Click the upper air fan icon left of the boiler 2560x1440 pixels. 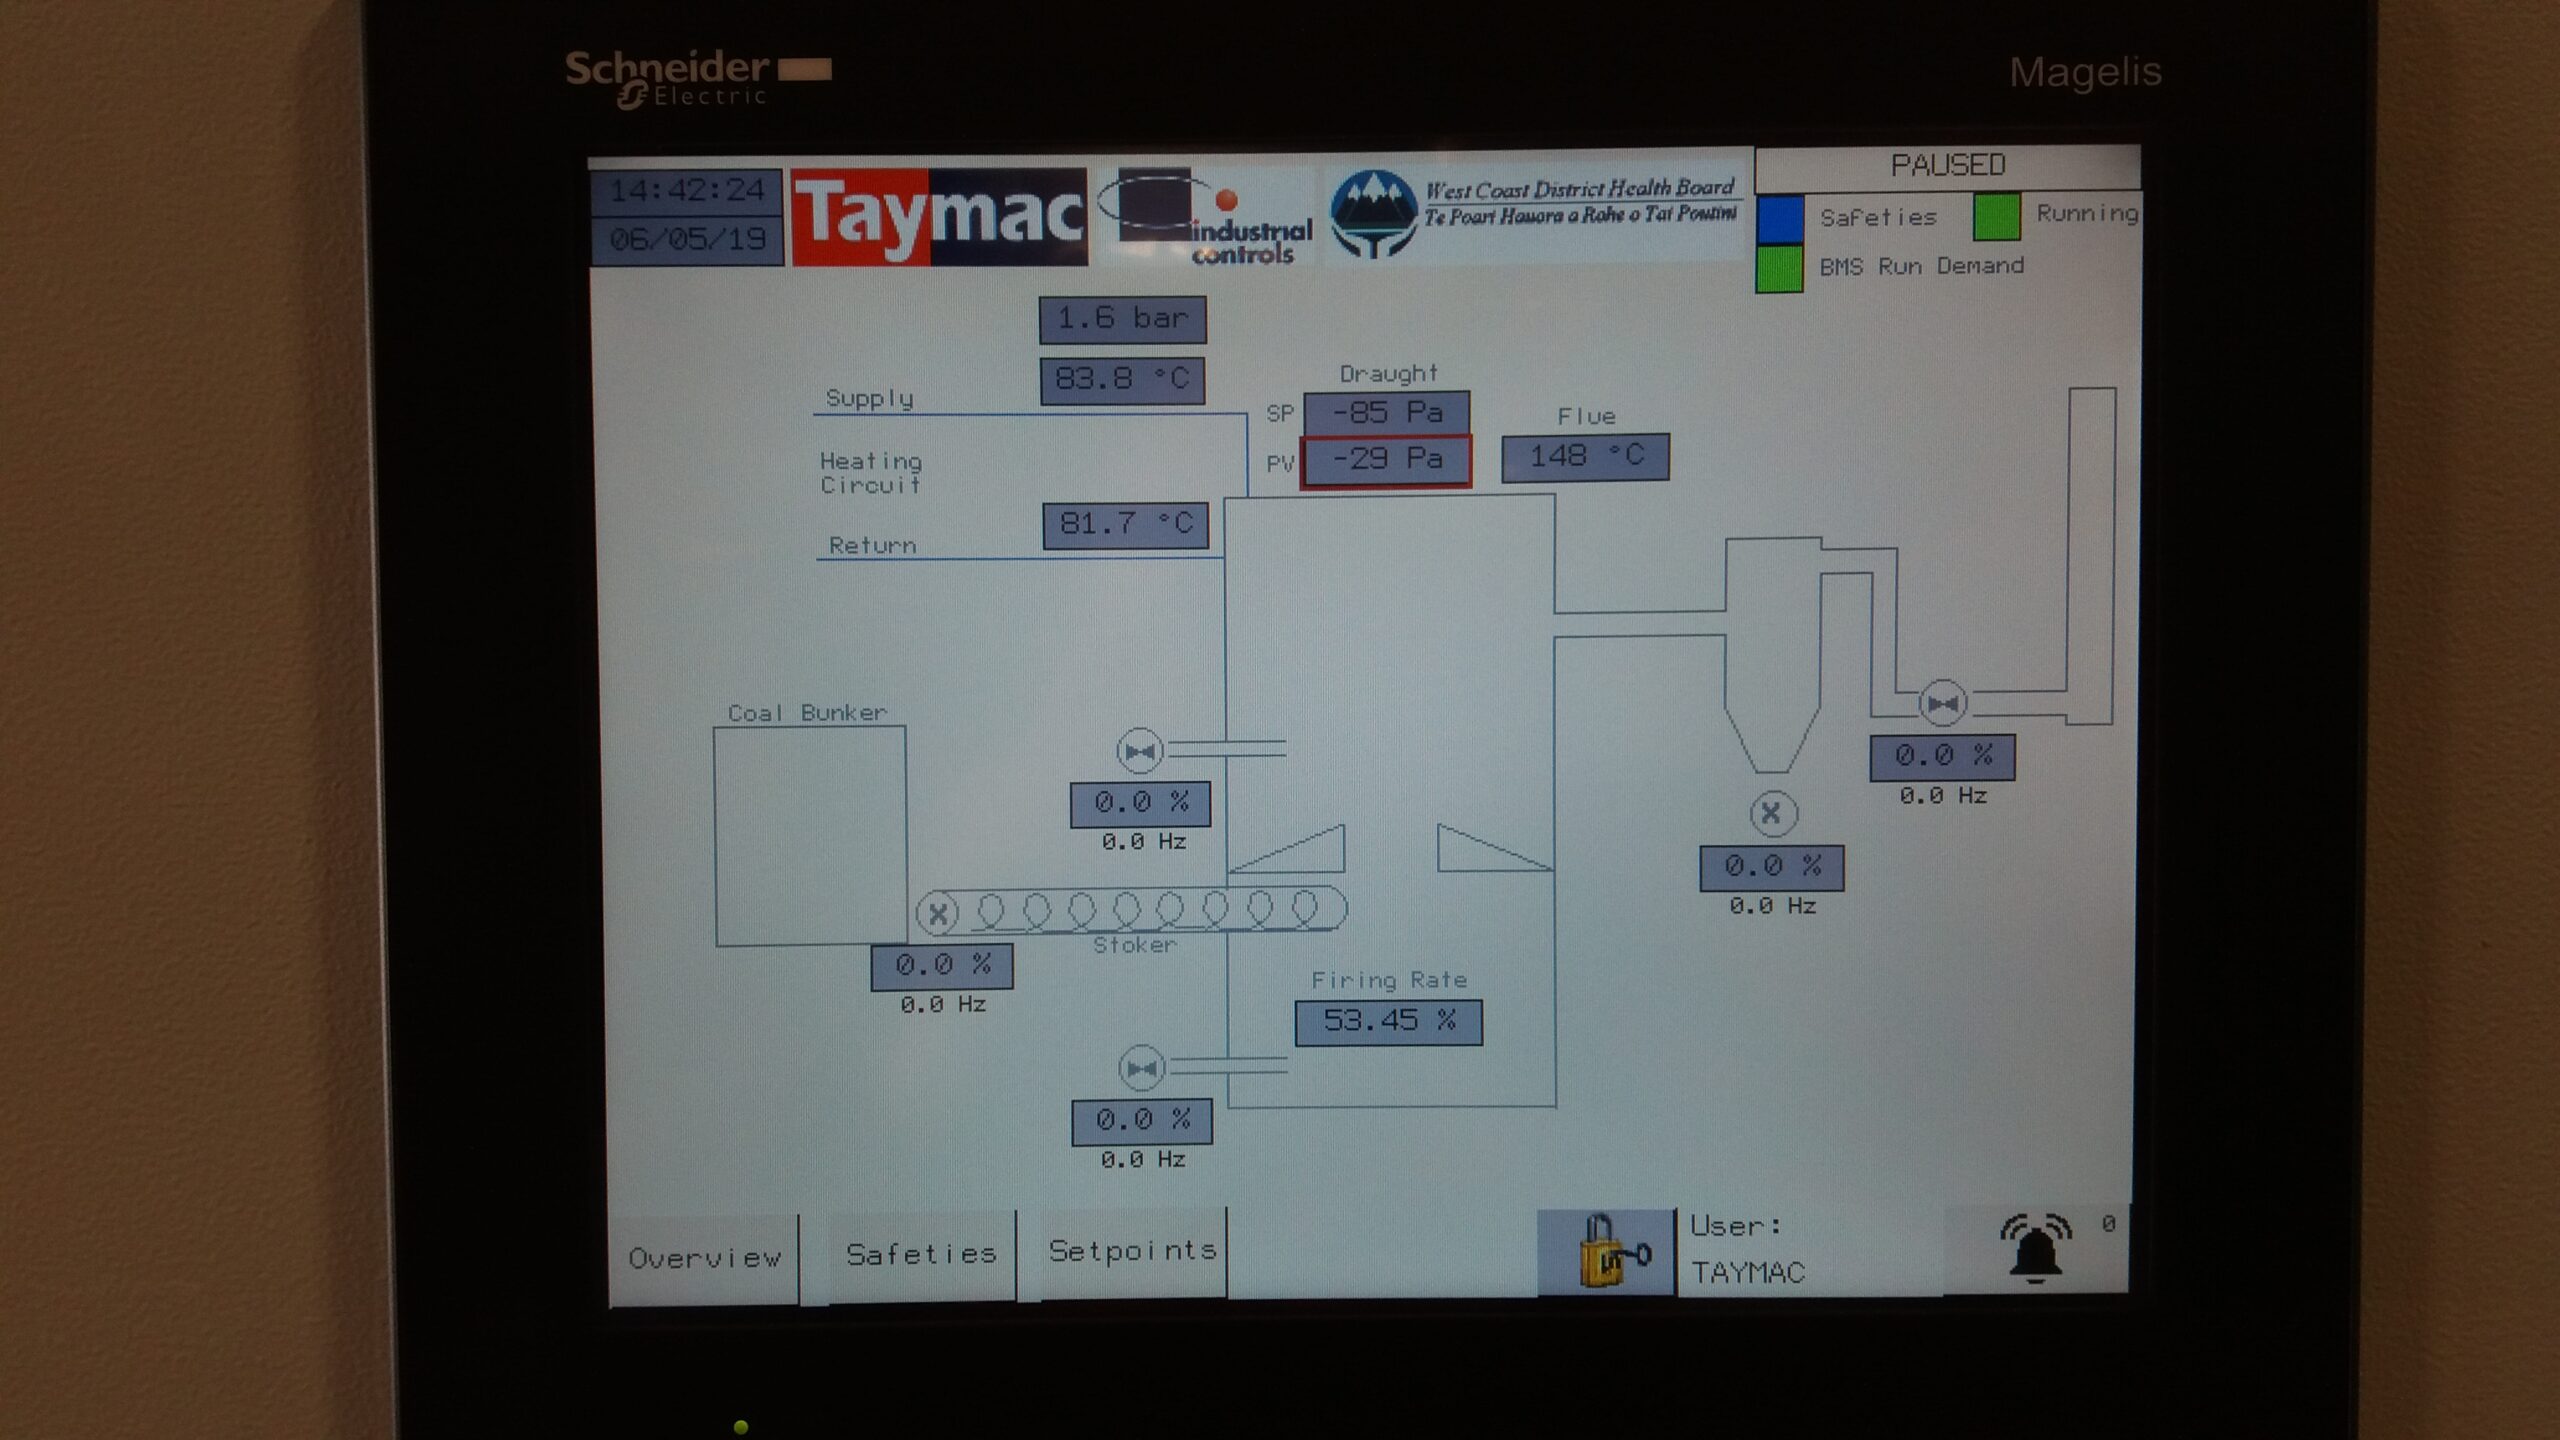tap(1139, 751)
